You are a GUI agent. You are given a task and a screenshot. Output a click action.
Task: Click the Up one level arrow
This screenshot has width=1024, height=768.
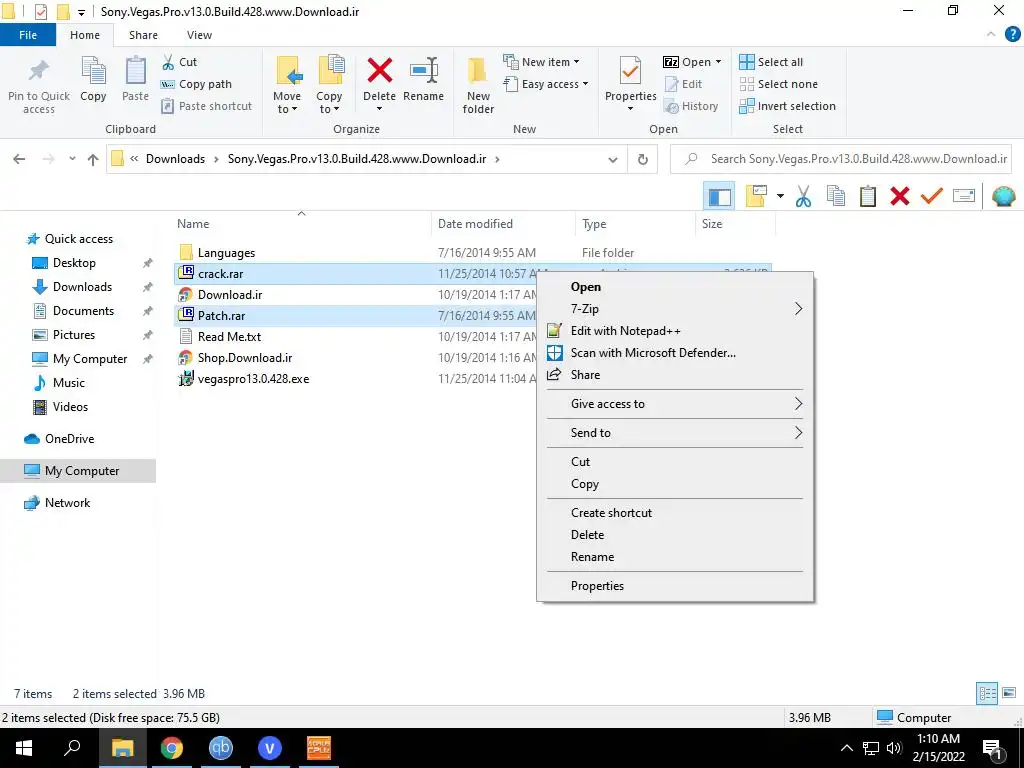click(93, 159)
